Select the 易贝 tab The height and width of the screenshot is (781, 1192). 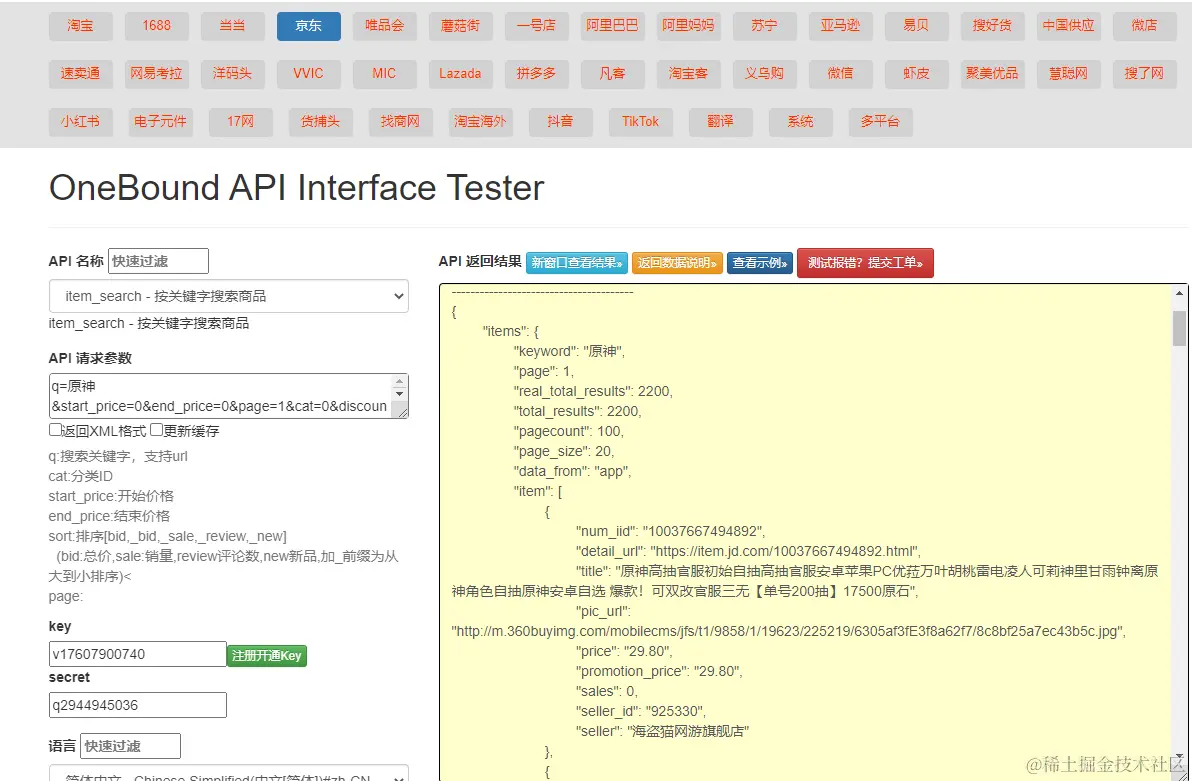pyautogui.click(x=917, y=26)
